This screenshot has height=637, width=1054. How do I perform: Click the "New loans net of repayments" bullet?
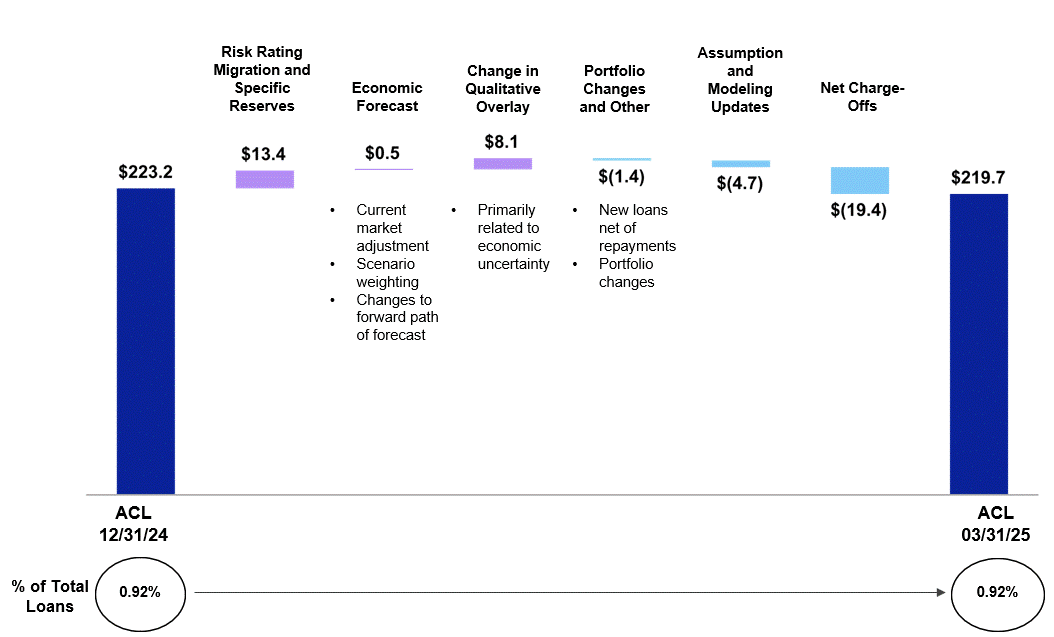(x=637, y=228)
